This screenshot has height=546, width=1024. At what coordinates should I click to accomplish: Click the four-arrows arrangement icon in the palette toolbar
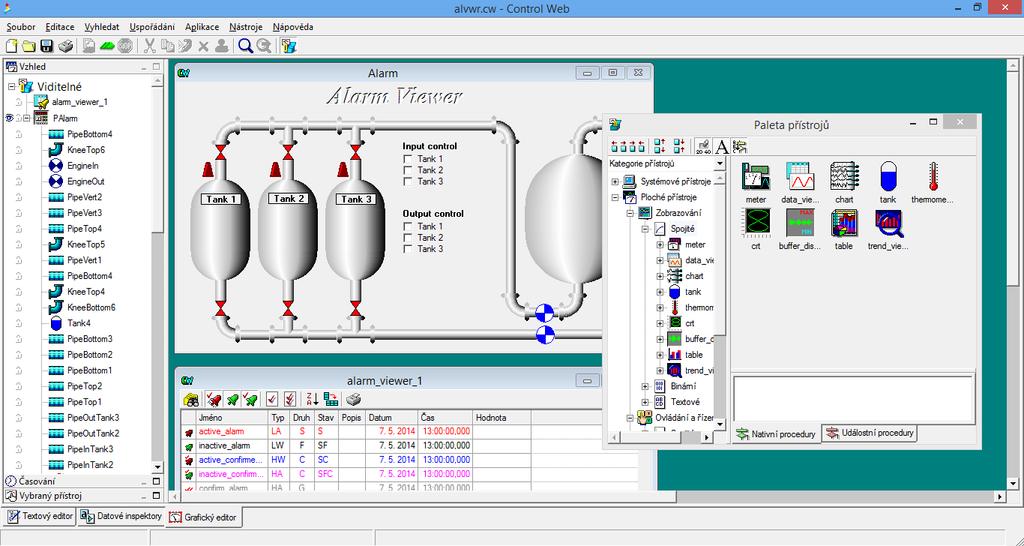pos(628,146)
